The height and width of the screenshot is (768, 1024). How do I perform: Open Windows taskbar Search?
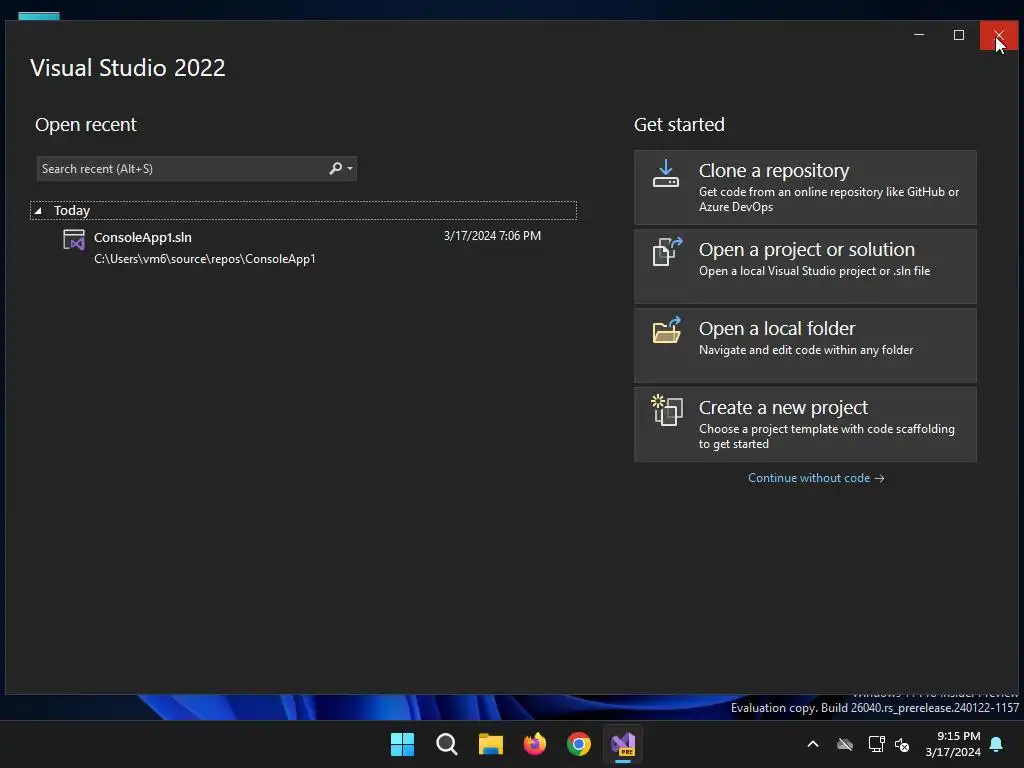pyautogui.click(x=447, y=744)
